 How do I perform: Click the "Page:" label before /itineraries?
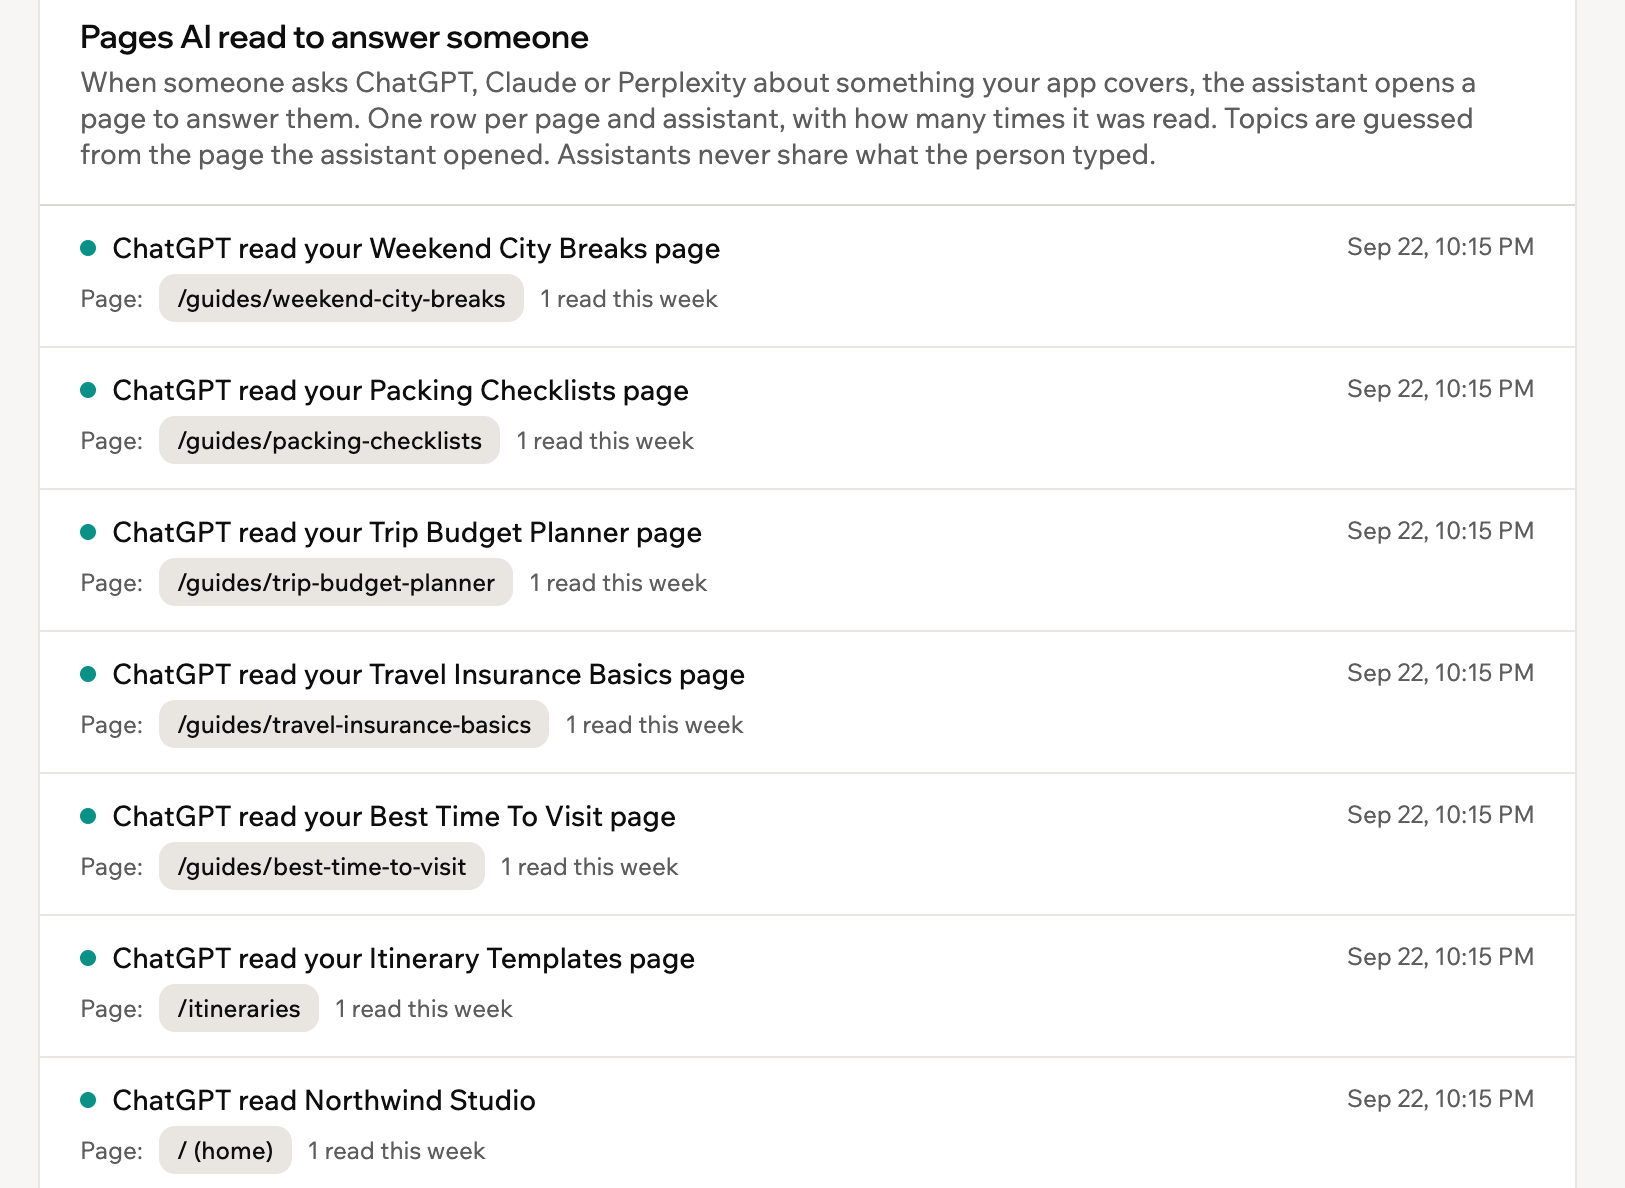[112, 1009]
